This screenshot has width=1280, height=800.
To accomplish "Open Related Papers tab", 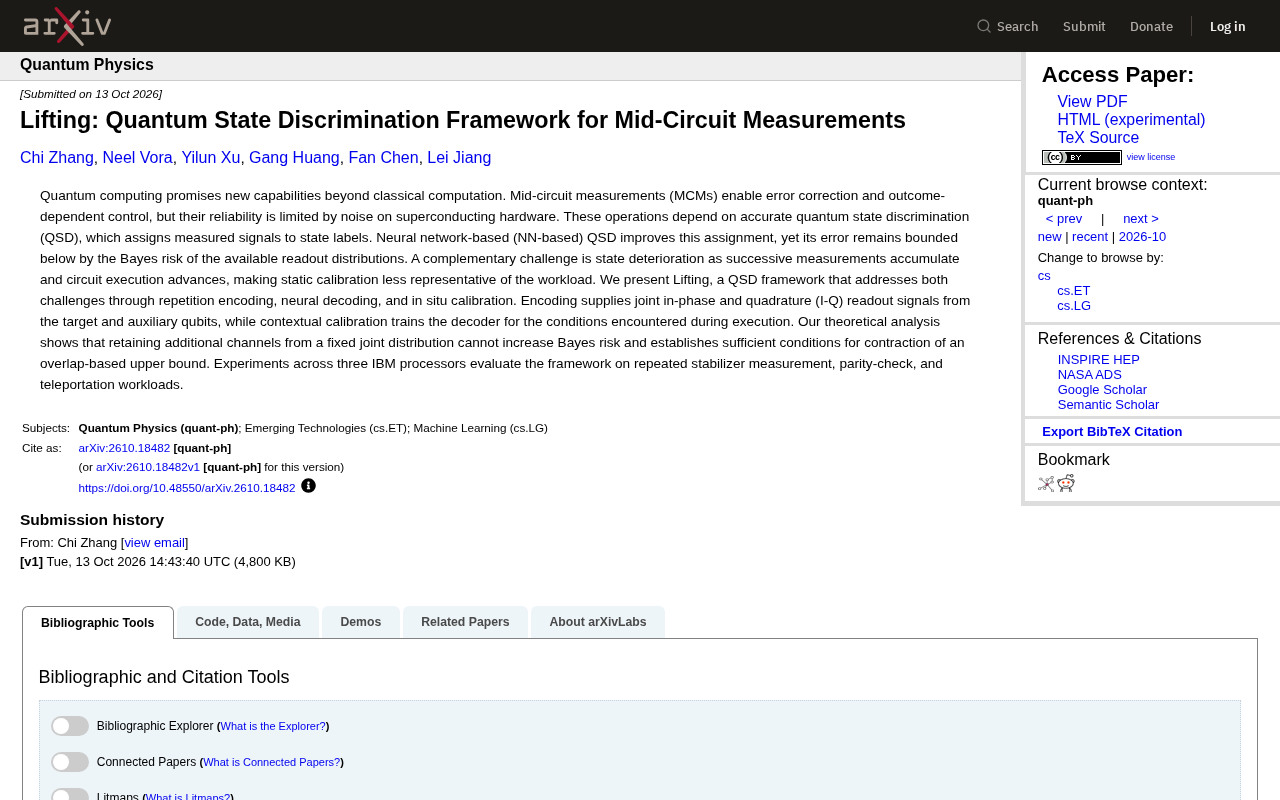I will point(465,622).
